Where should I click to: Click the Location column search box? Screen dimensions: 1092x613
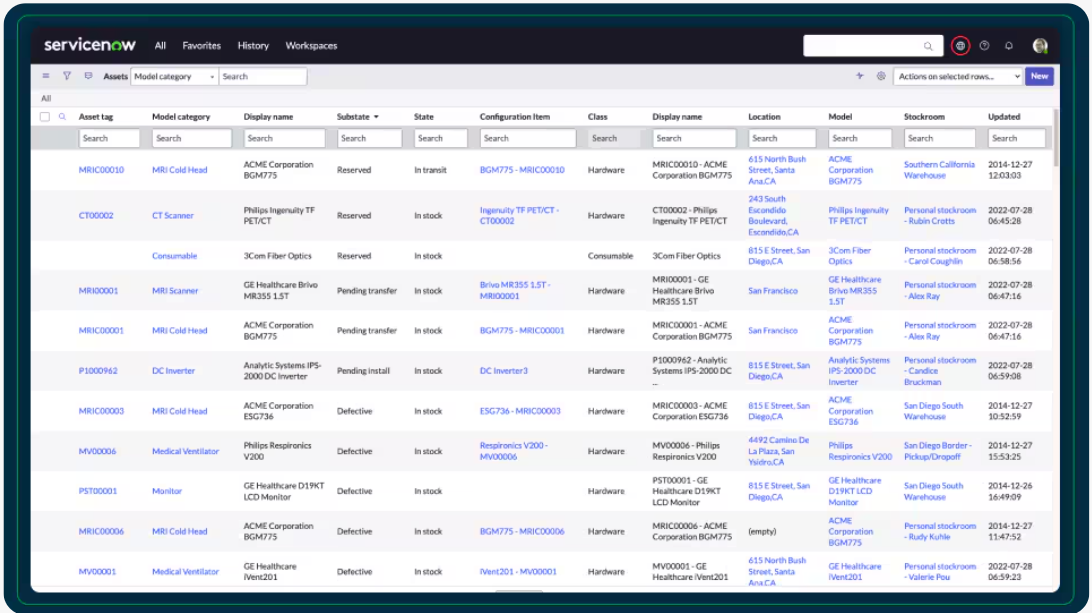tap(781, 139)
